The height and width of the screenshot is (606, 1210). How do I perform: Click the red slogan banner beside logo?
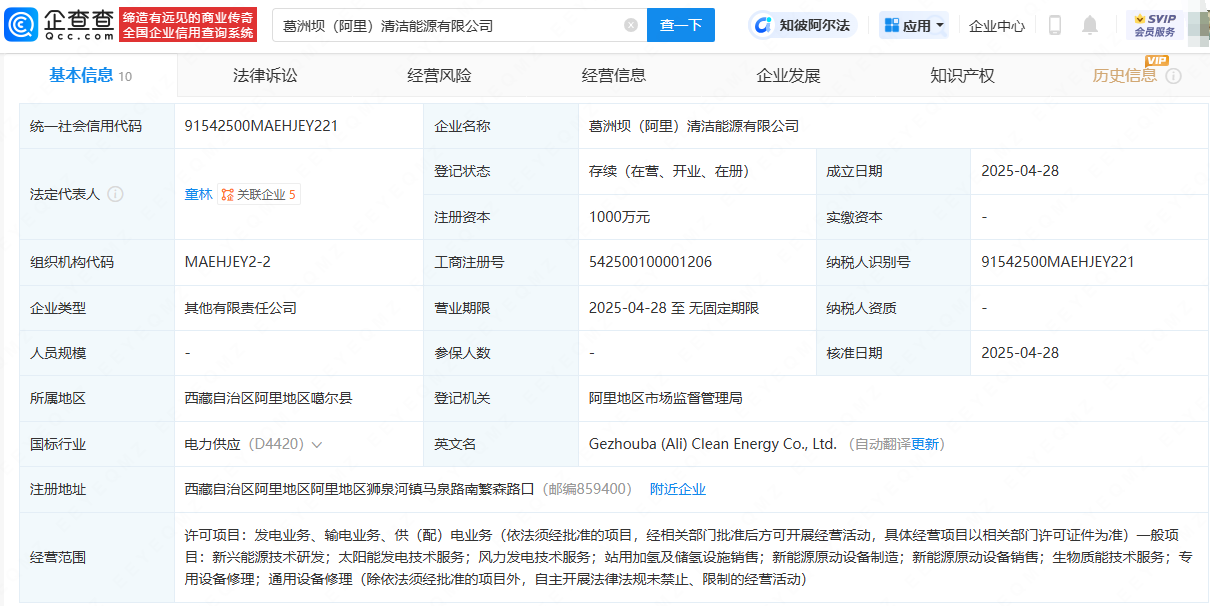pyautogui.click(x=188, y=25)
